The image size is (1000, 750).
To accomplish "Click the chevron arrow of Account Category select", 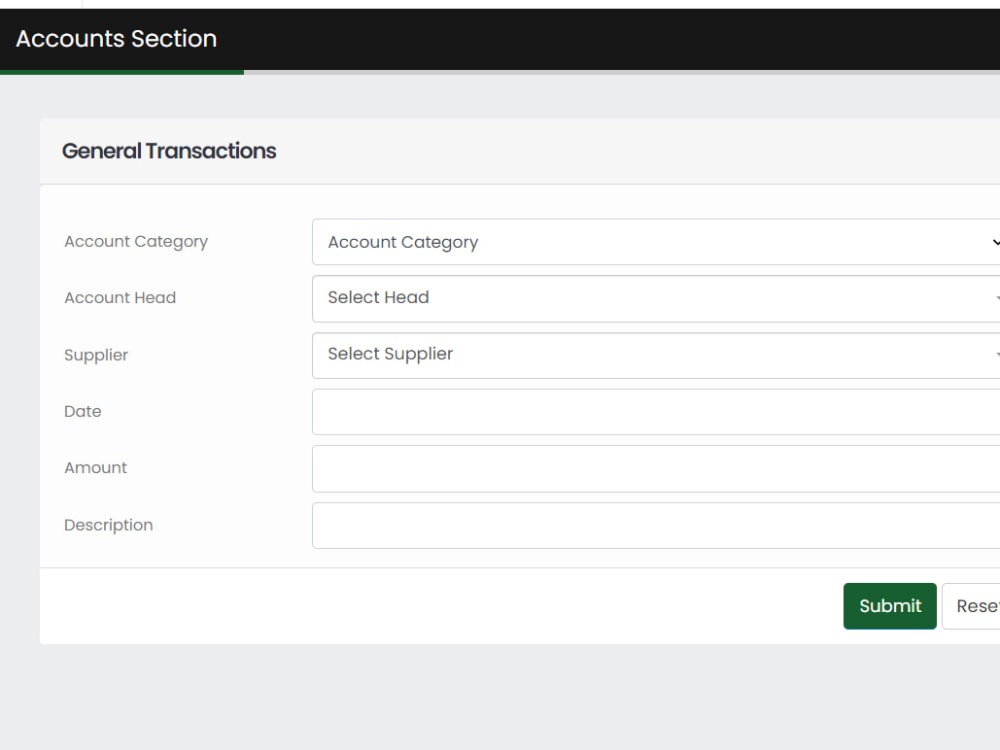I will tap(996, 242).
